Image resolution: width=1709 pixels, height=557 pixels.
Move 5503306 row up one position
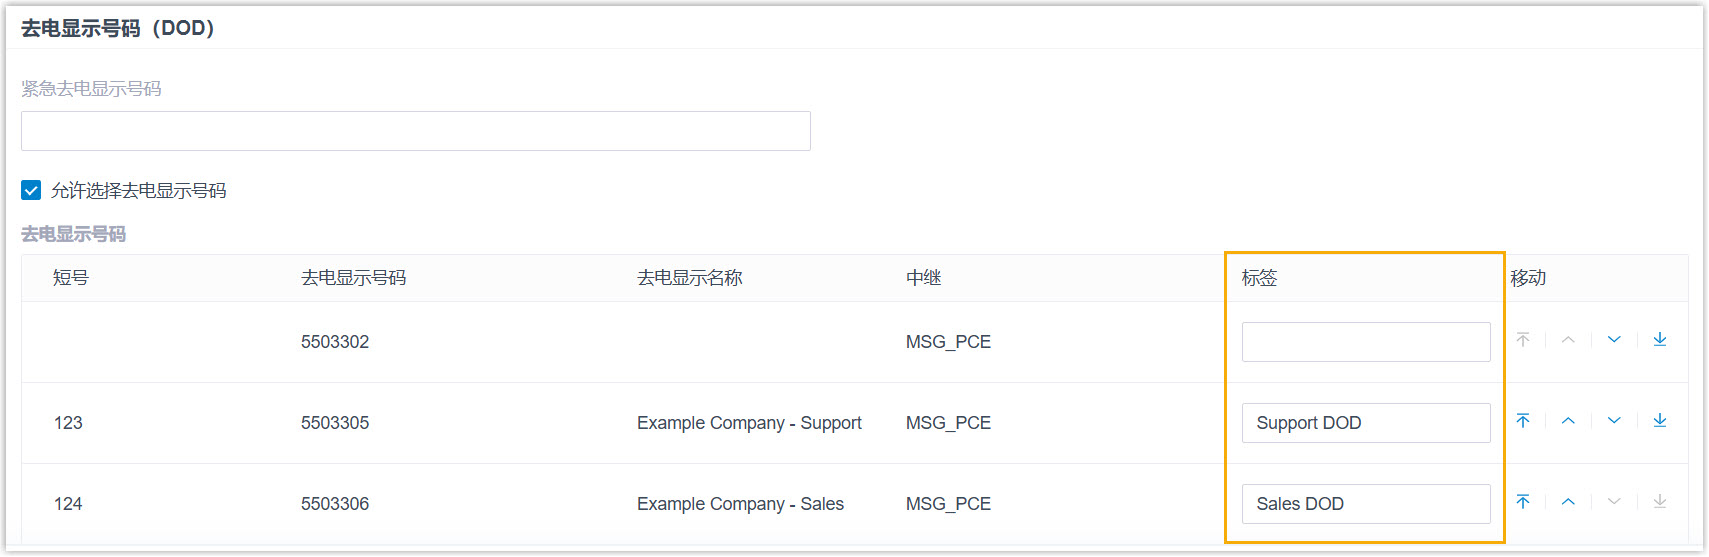coord(1568,502)
